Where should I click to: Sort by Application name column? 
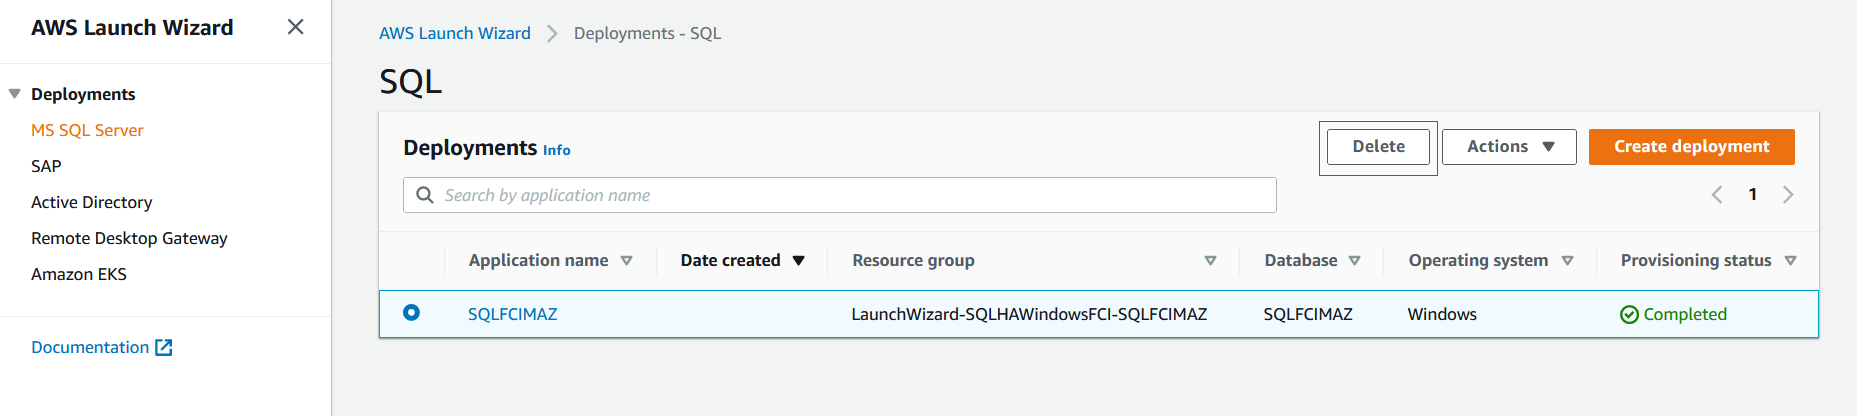550,260
